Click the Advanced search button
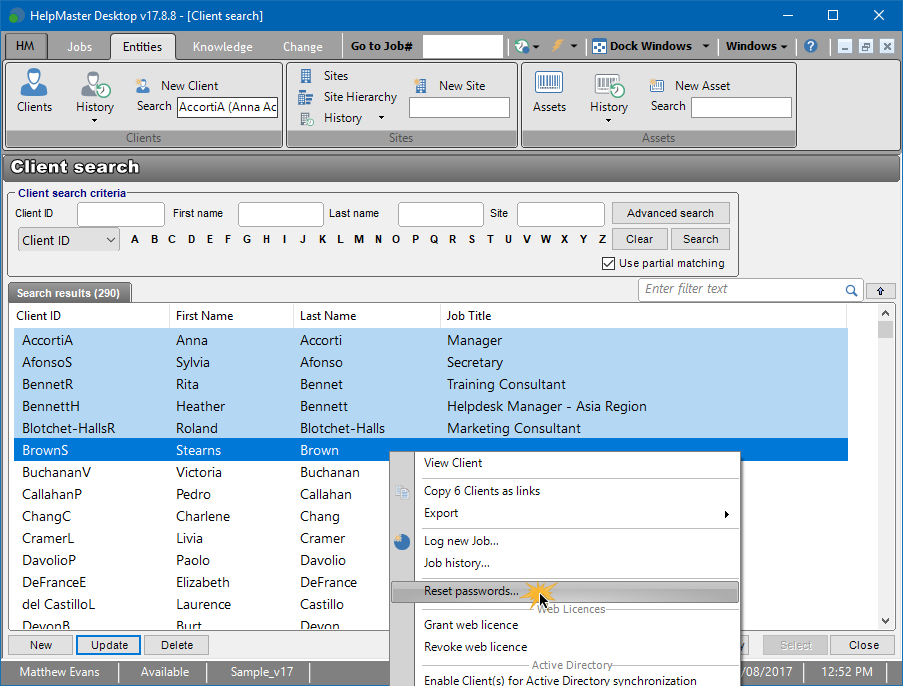The image size is (903, 686). [x=670, y=213]
